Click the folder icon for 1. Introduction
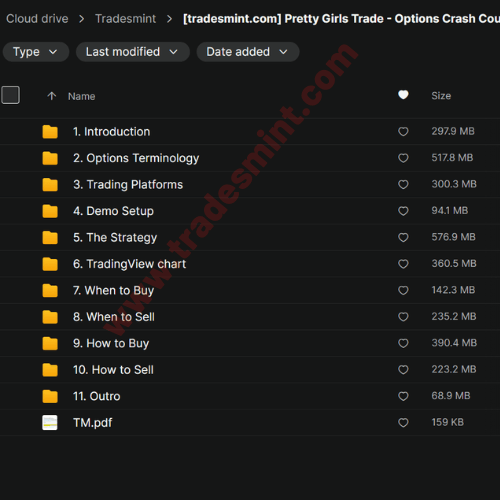Screen dimensions: 500x500 point(50,132)
